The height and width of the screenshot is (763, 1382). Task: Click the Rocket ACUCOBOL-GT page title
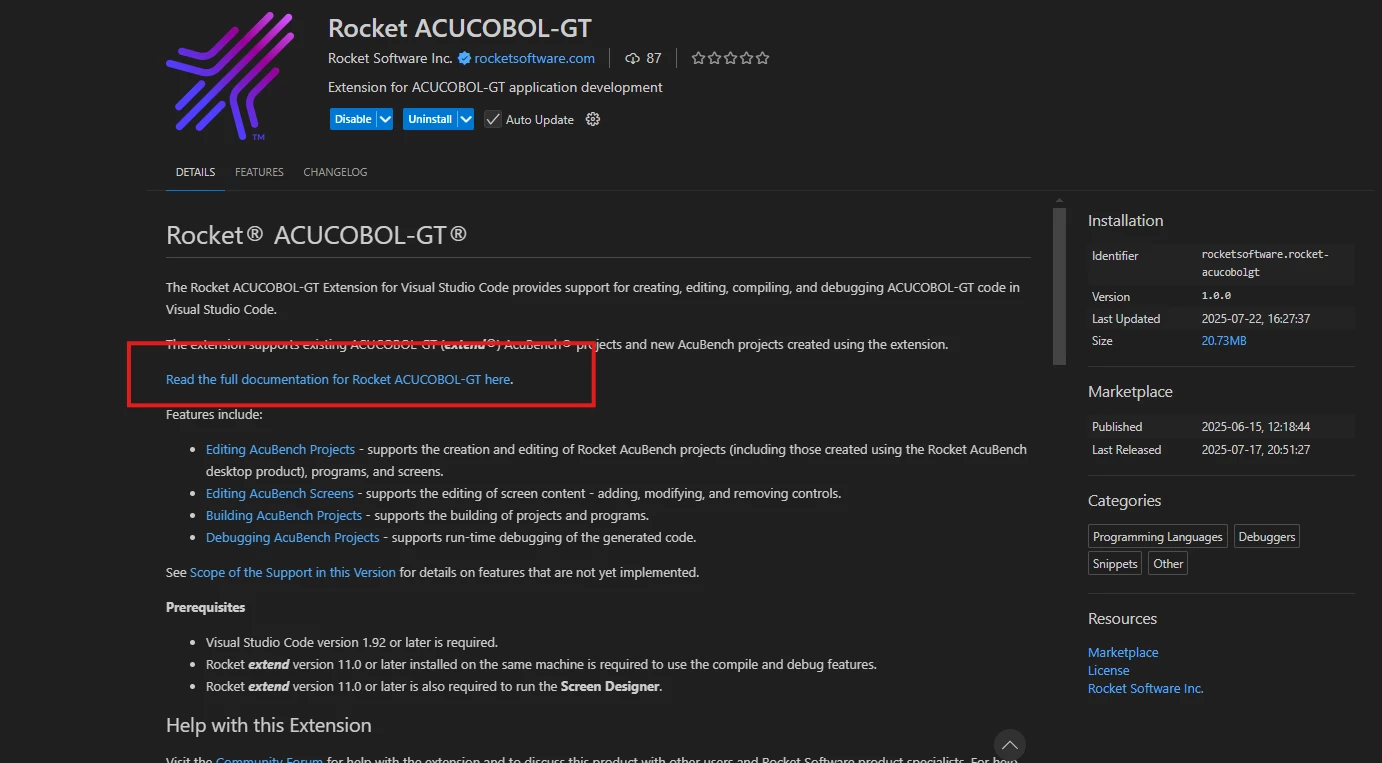click(460, 27)
